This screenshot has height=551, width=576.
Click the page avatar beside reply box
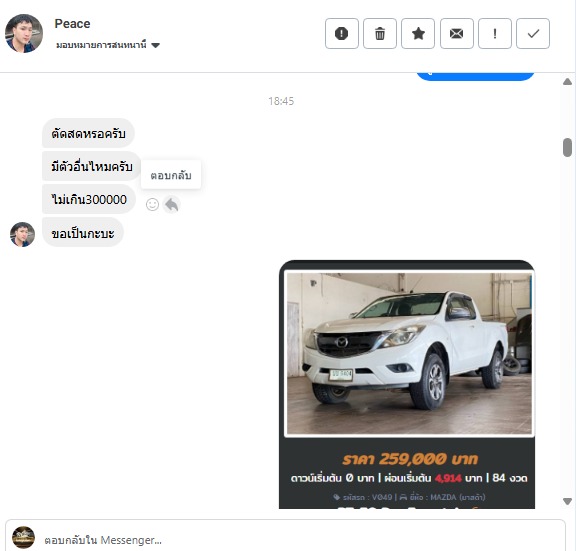pos(24,537)
